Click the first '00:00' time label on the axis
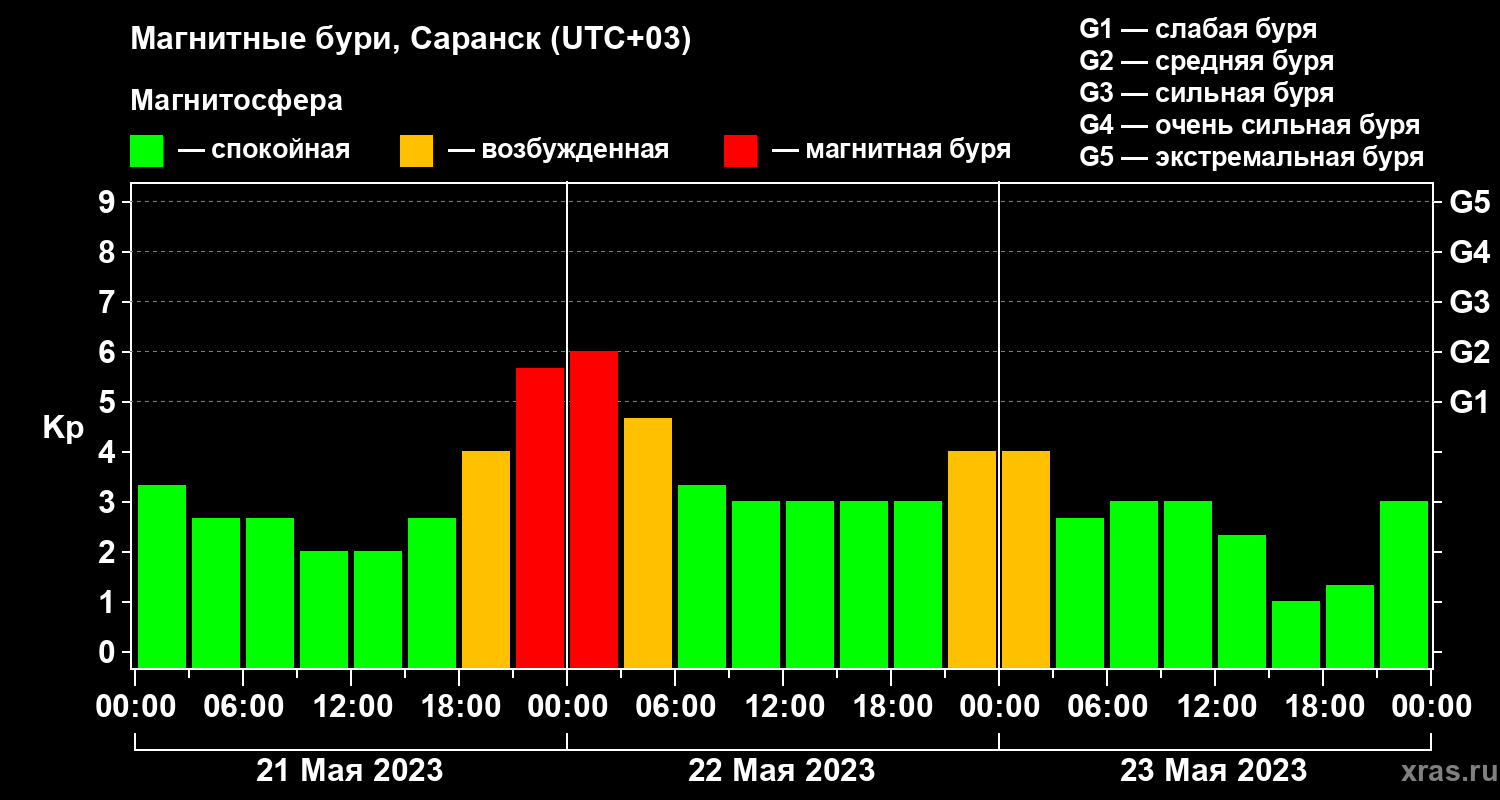This screenshot has width=1500, height=800. pos(134,706)
